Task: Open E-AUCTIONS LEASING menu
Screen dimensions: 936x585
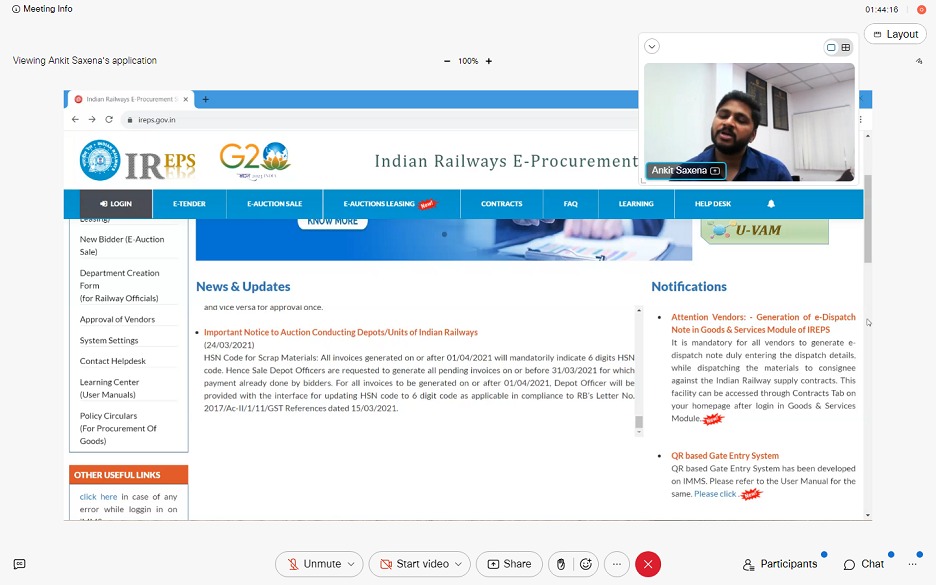Action: (391, 204)
